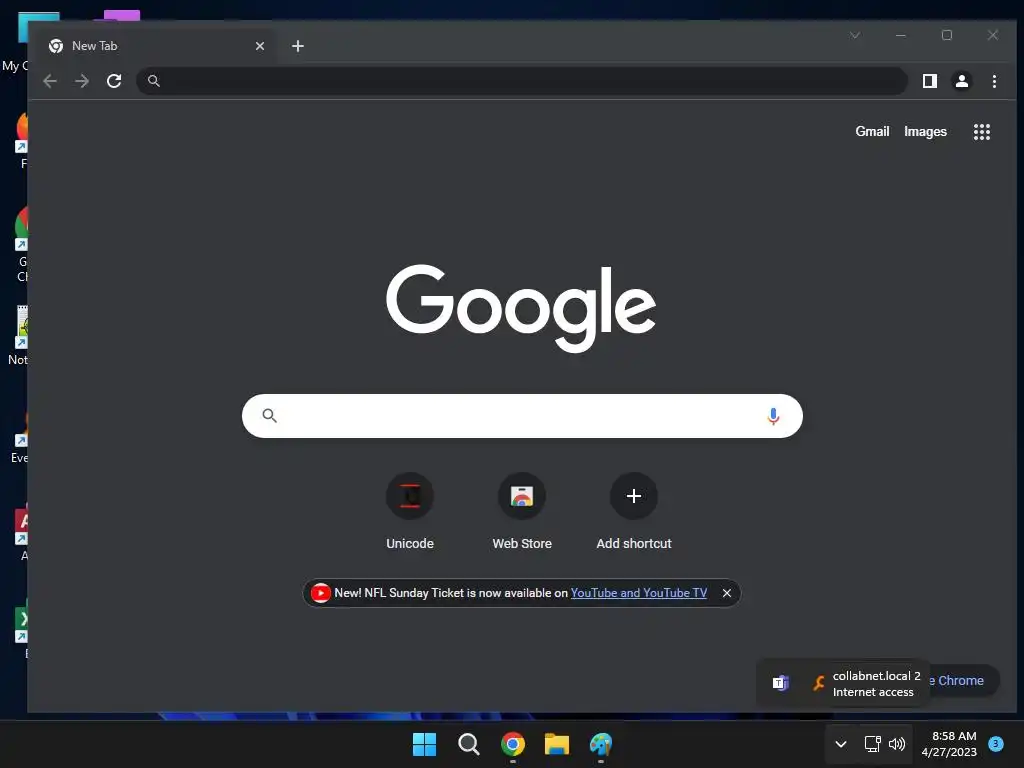Click the orange network tray icon in the overflow panel
The width and height of the screenshot is (1024, 768).
pyautogui.click(x=819, y=683)
